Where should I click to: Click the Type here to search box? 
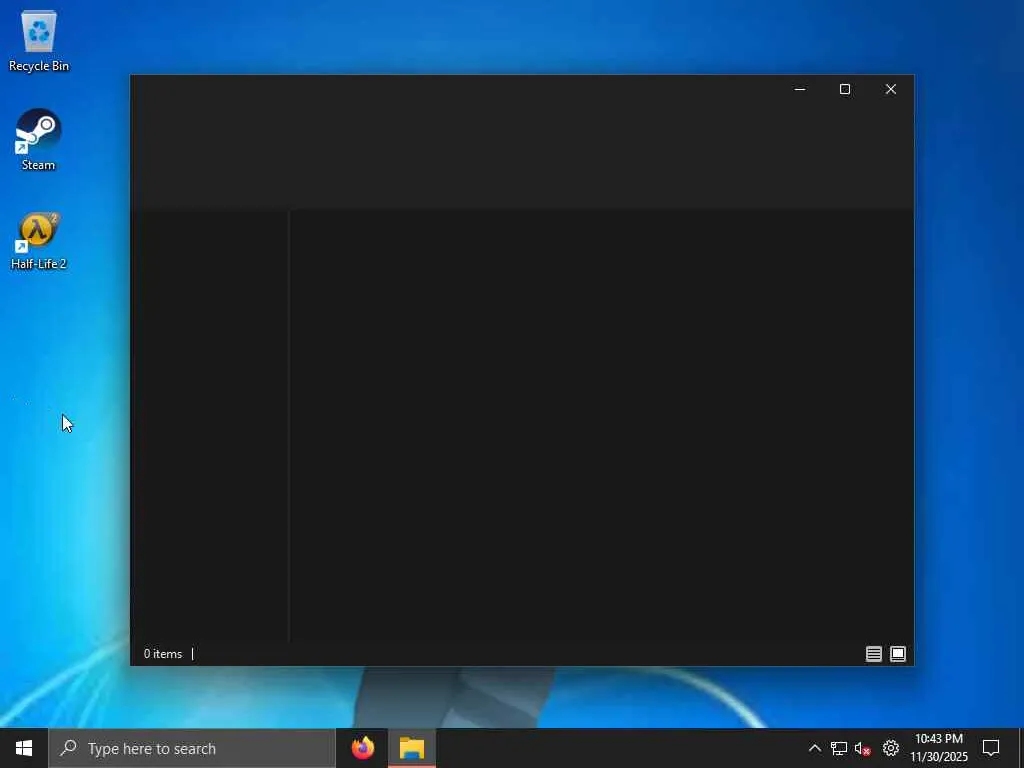tap(192, 748)
